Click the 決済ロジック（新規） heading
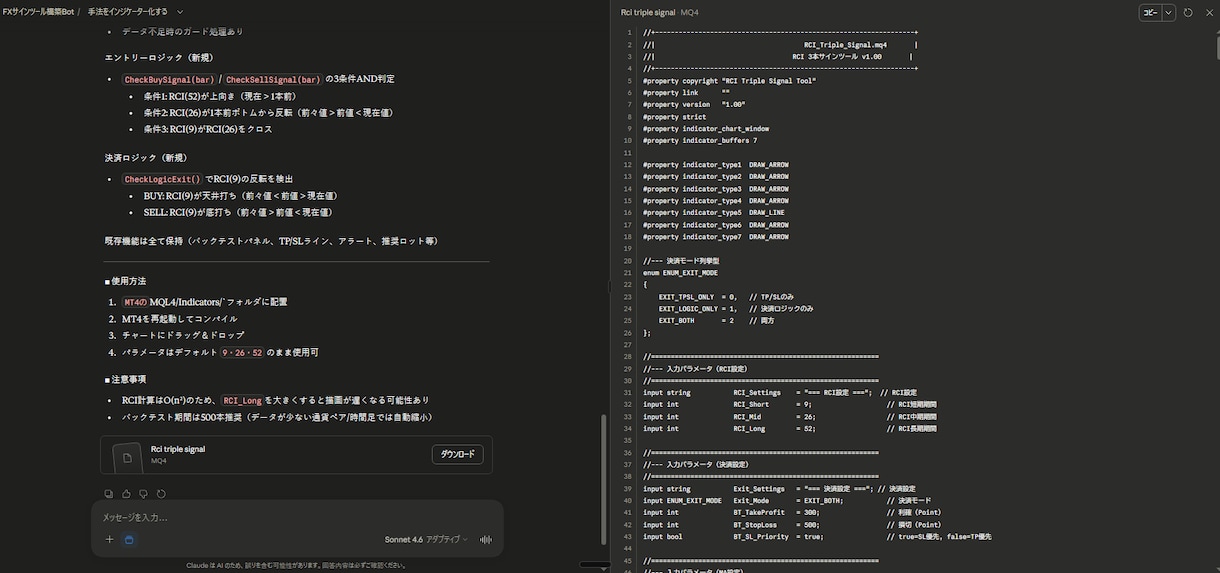1220x573 pixels. tap(146, 157)
